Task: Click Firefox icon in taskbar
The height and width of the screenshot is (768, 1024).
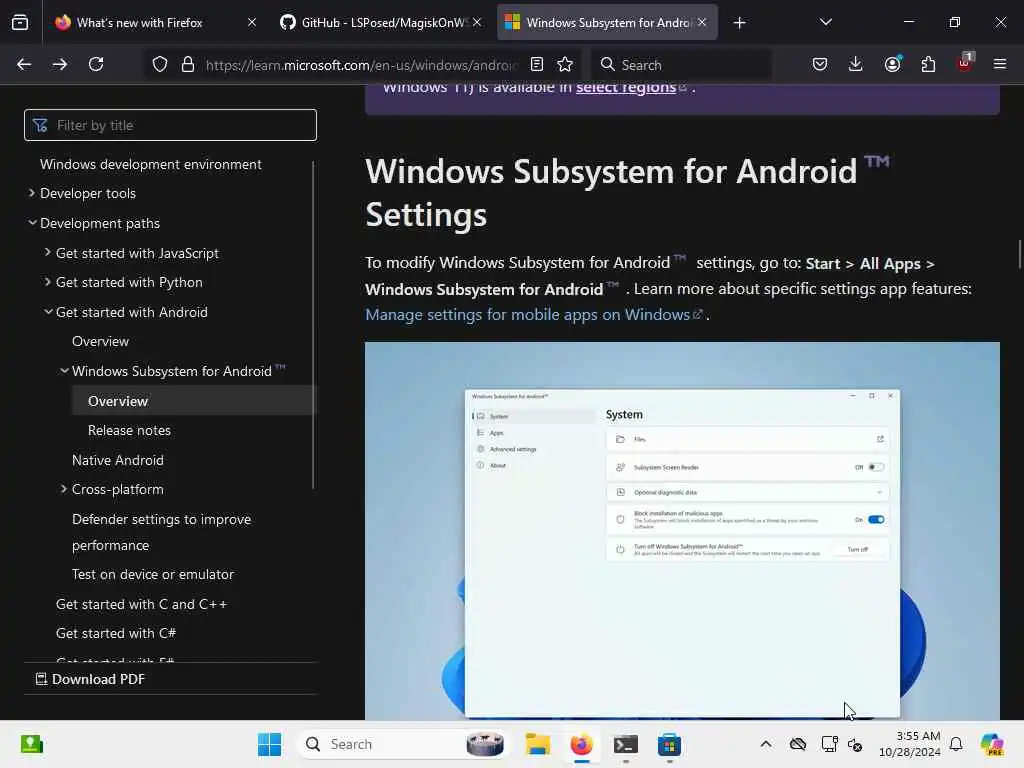Action: 581,744
